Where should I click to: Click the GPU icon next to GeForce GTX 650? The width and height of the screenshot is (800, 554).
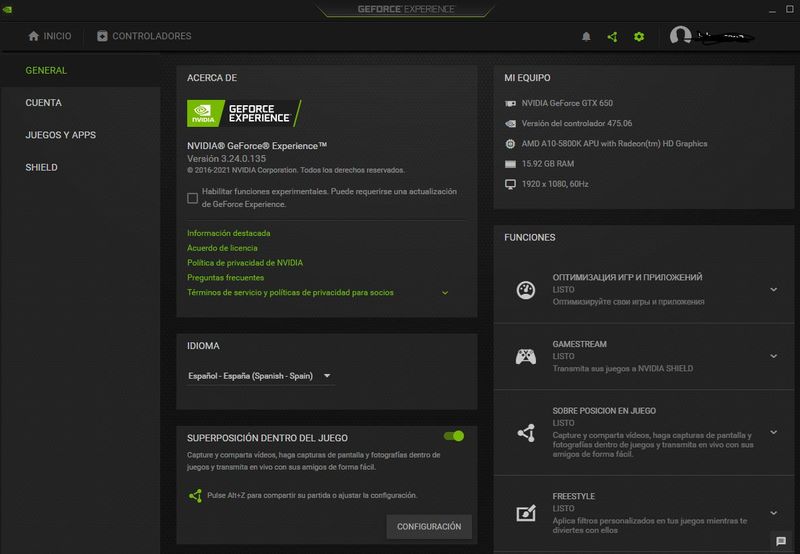[510, 103]
